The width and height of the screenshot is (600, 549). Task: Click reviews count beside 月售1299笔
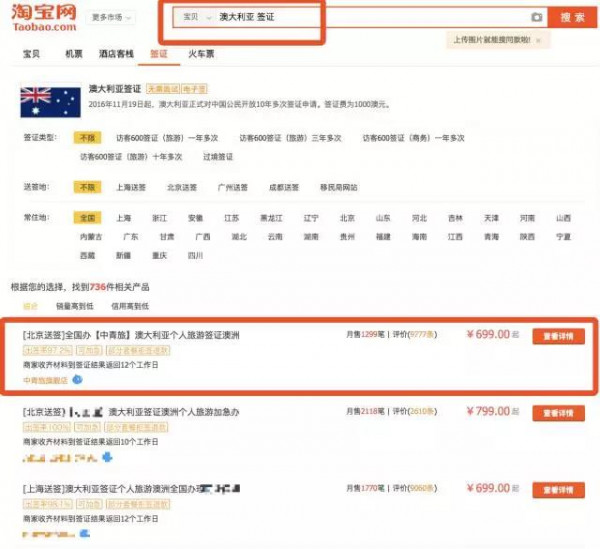pos(415,335)
